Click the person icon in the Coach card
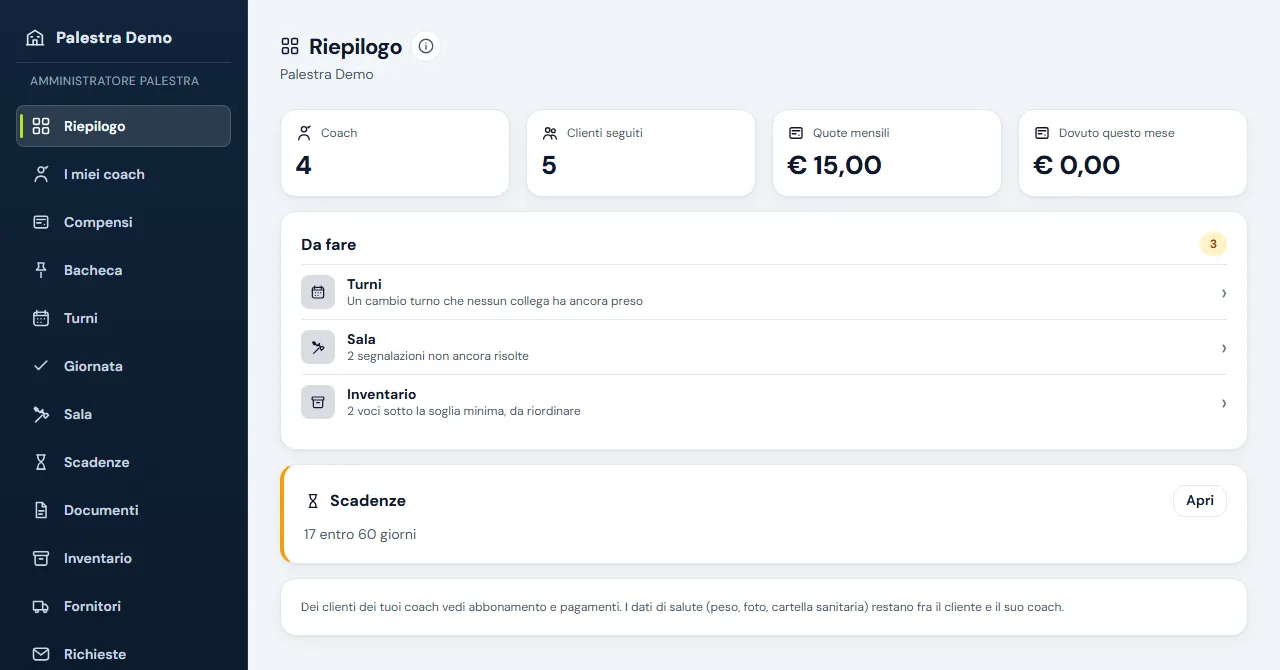This screenshot has width=1280, height=670. (x=305, y=133)
